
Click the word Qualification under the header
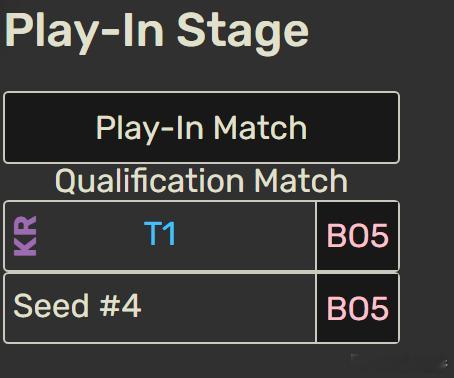(149, 180)
